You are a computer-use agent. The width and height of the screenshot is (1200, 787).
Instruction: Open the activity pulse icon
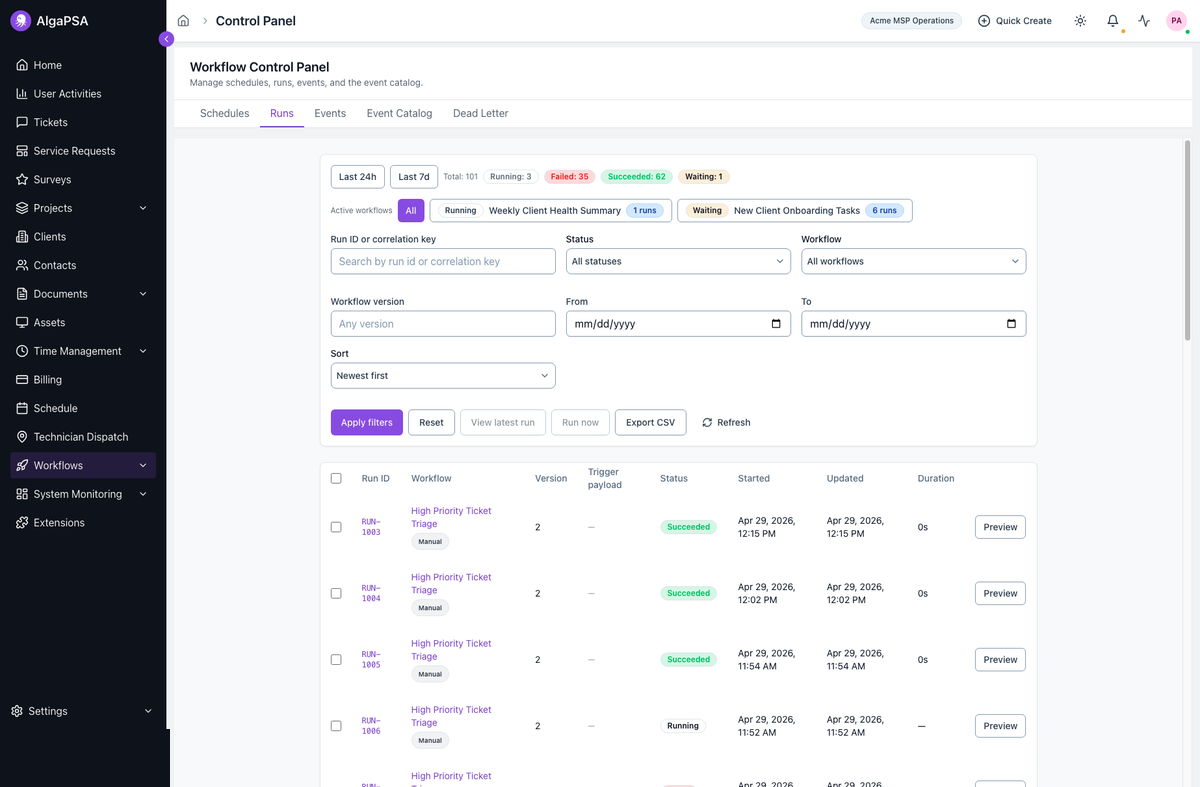click(x=1145, y=21)
